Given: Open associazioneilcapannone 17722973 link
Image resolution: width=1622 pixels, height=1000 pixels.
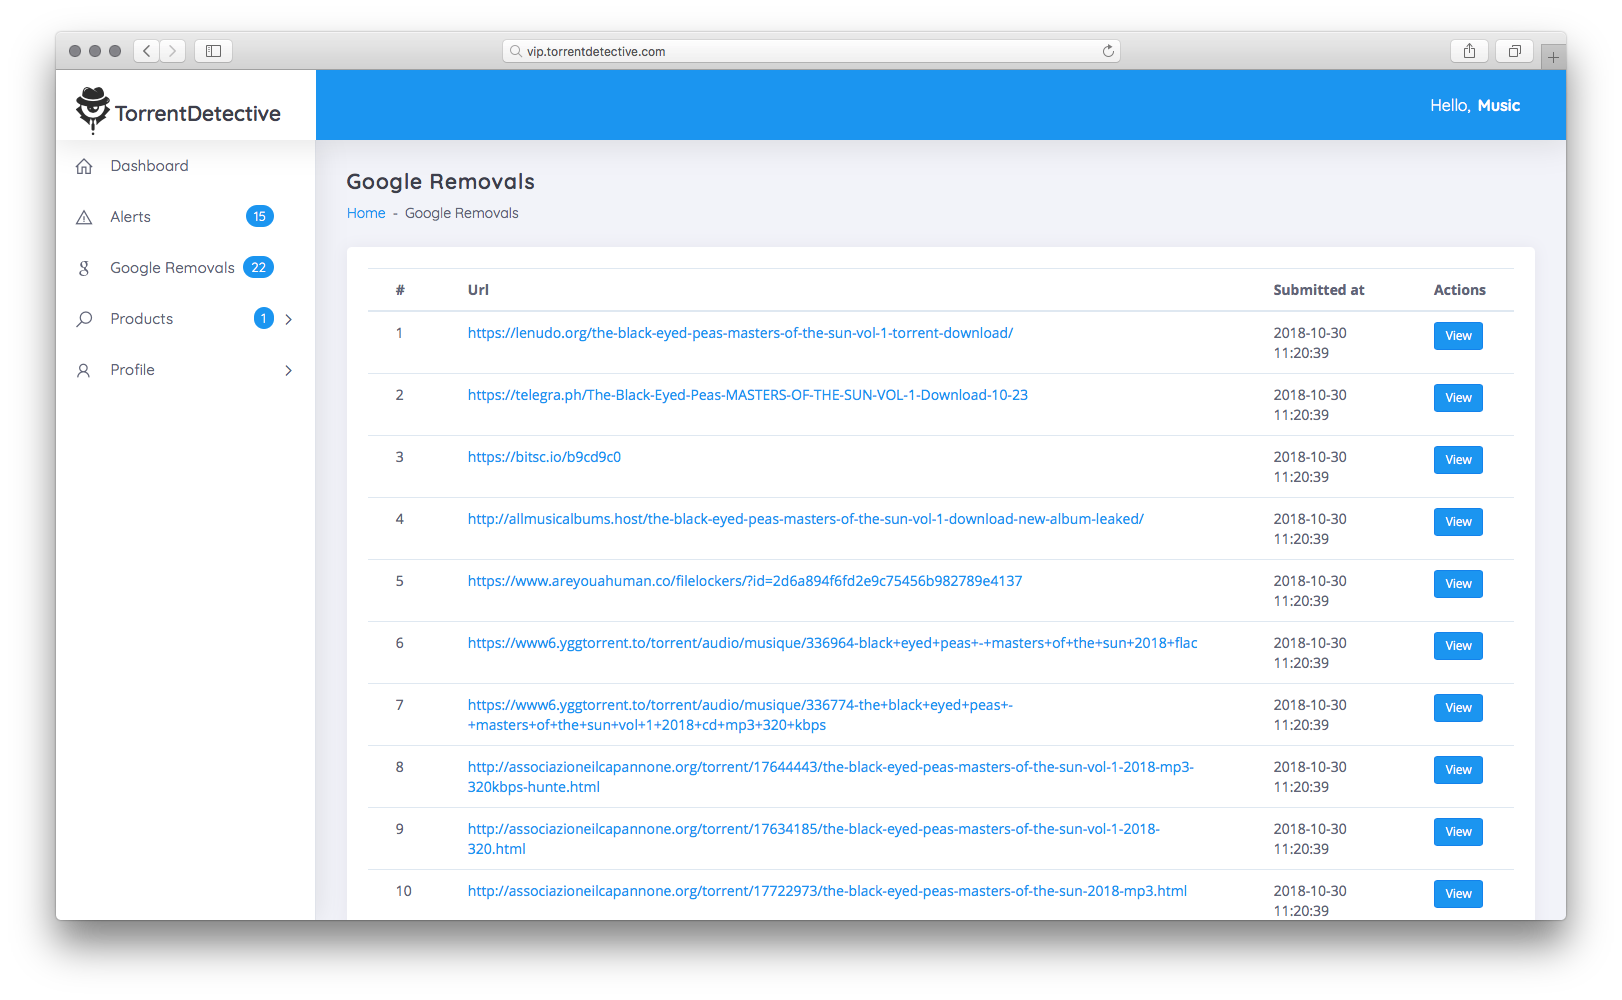Looking at the screenshot, I should [x=827, y=891].
